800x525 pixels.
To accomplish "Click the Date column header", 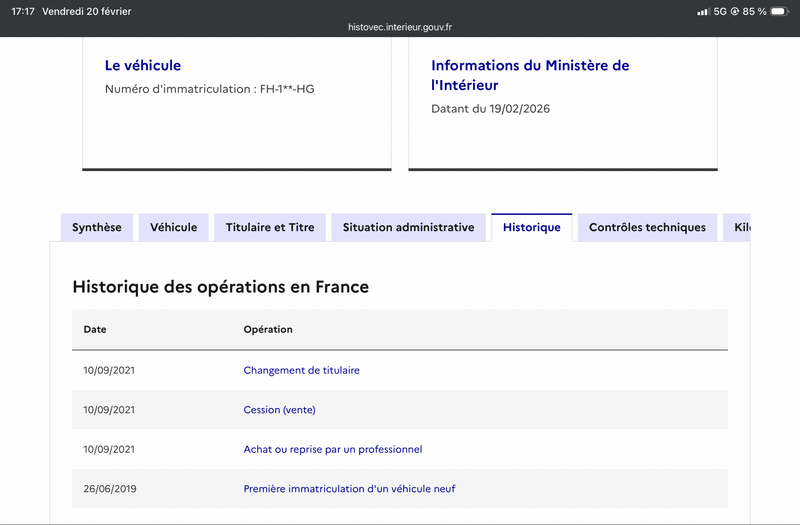I will click(95, 329).
